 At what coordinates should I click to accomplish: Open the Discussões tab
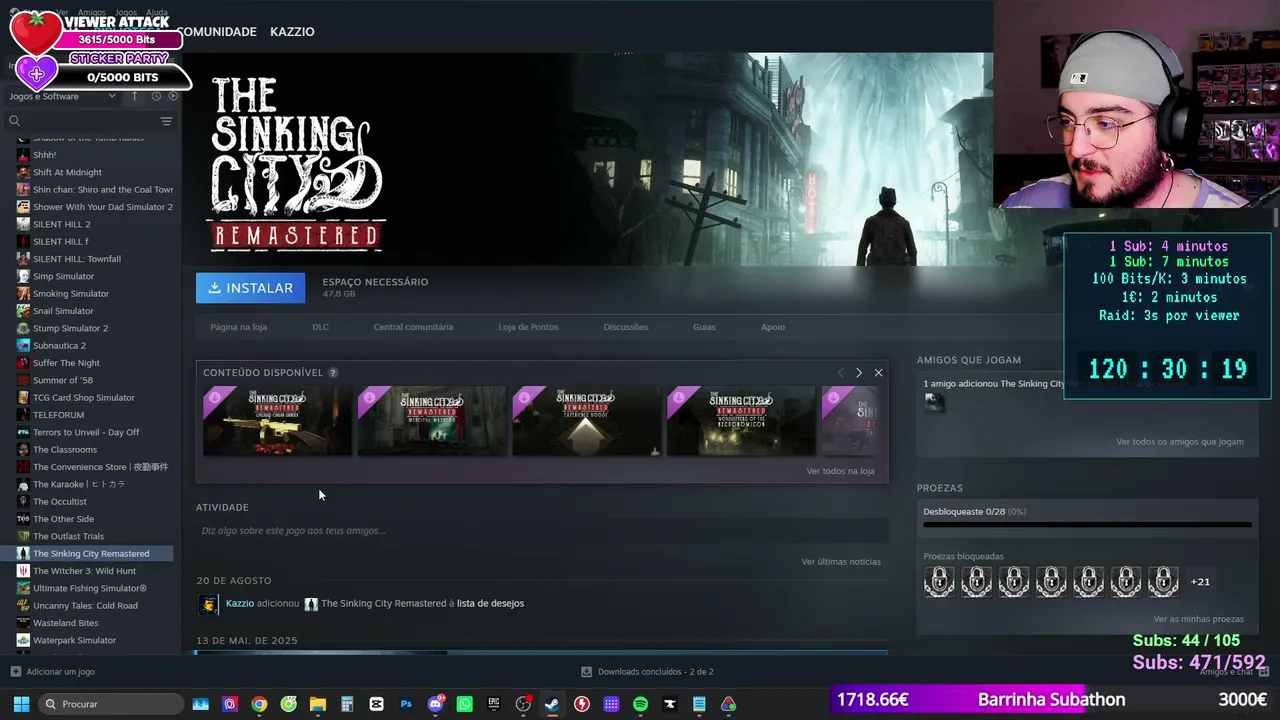tap(626, 327)
